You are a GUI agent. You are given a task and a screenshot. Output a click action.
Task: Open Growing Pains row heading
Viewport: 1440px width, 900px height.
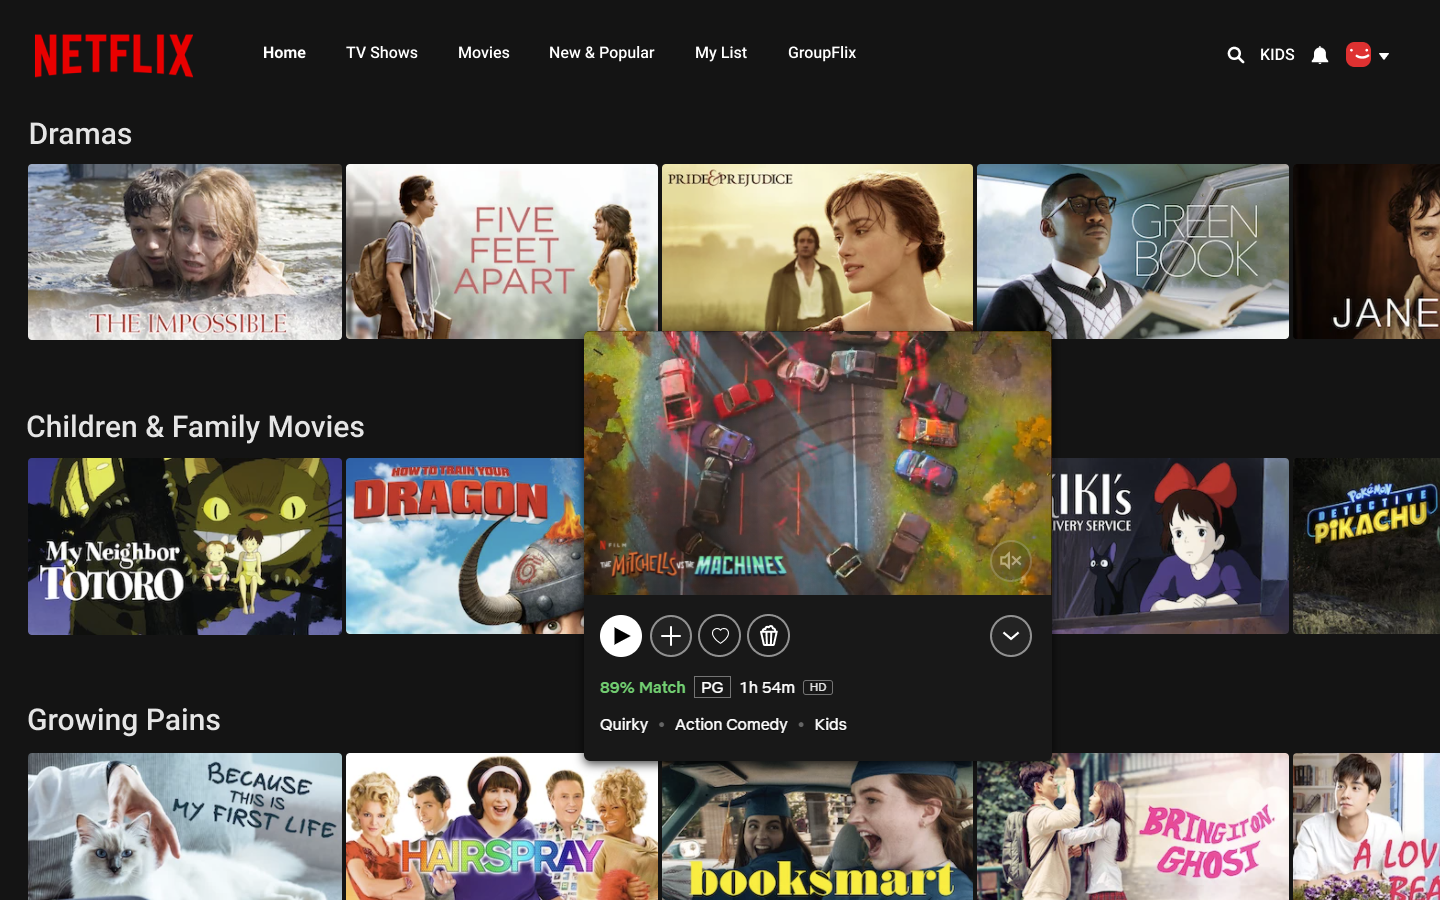(124, 720)
